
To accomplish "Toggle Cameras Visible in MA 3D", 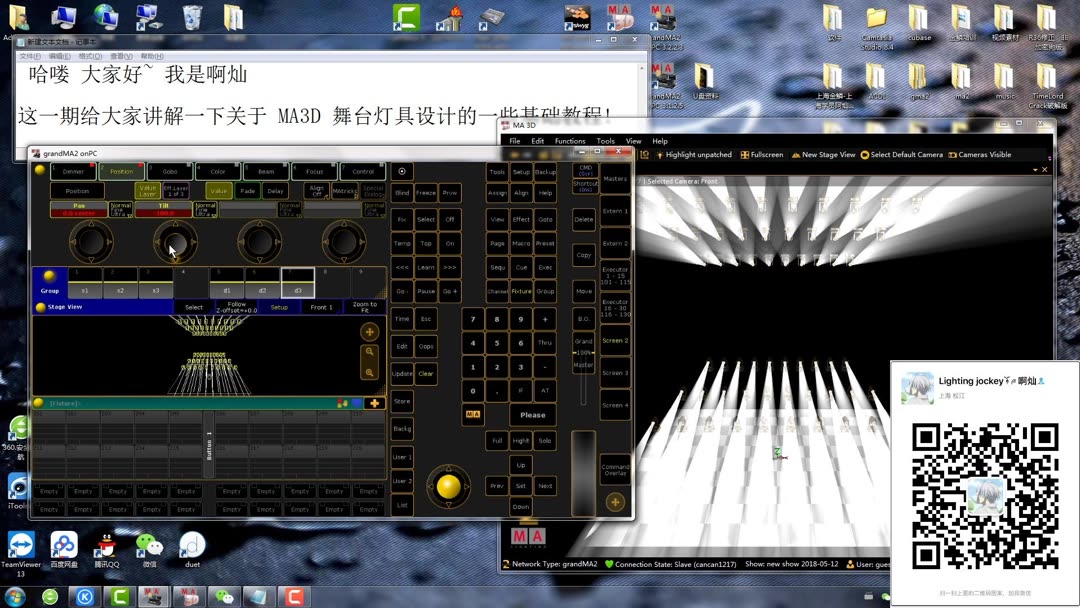I will 977,155.
